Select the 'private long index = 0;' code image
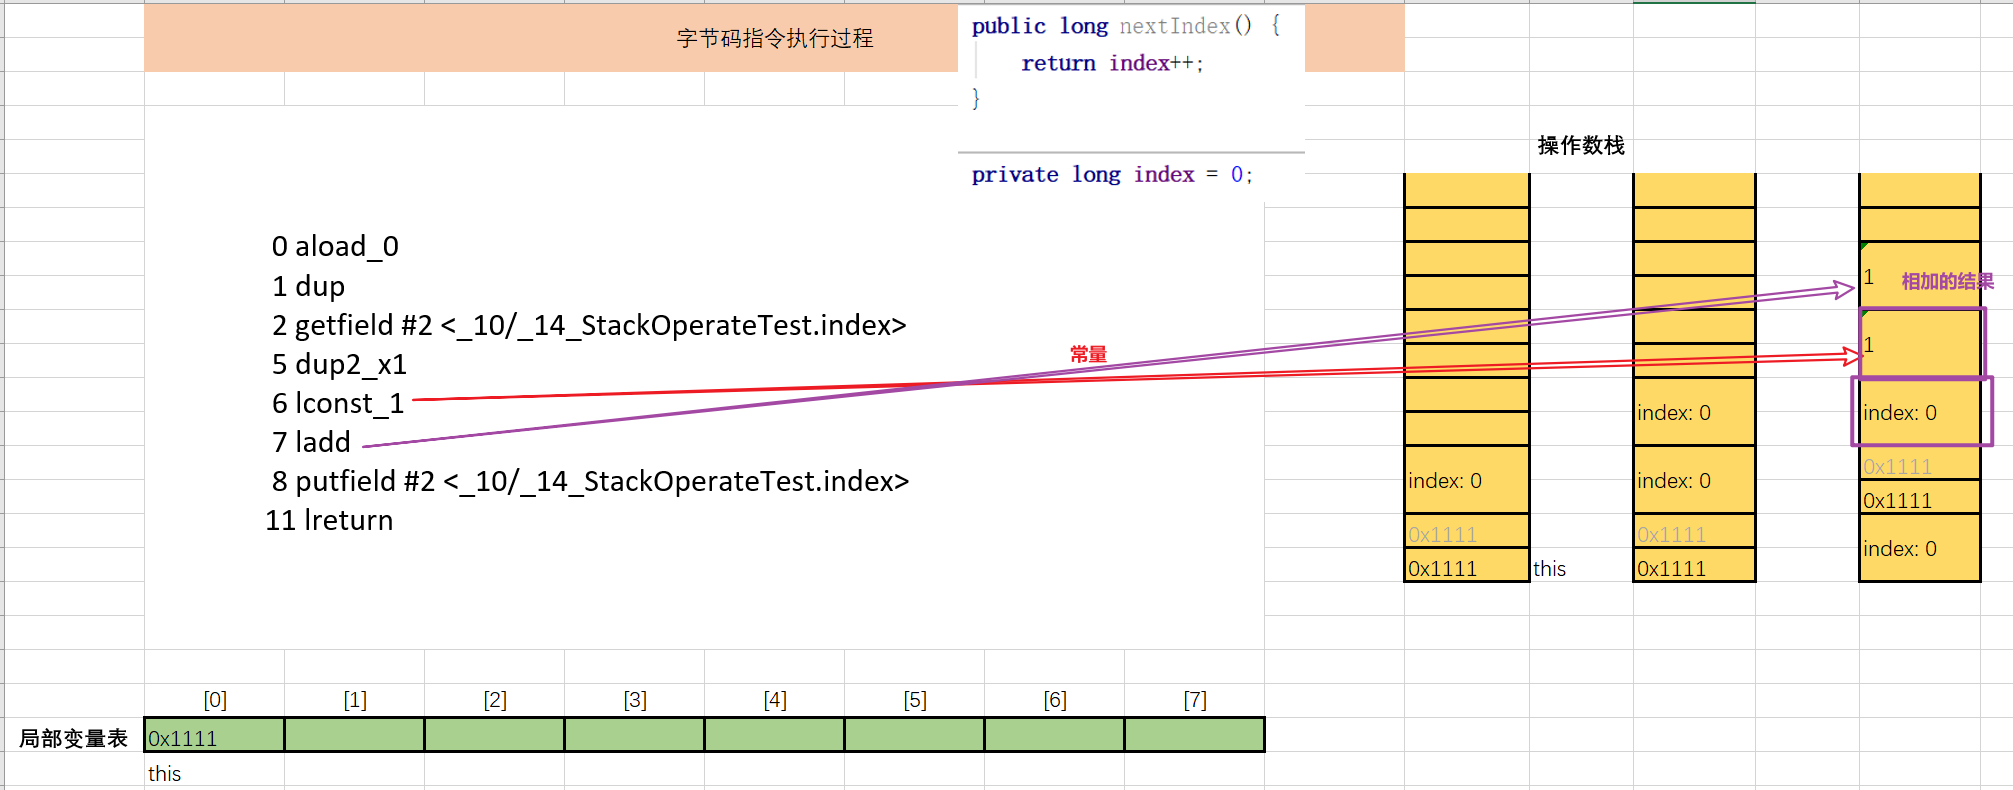Viewport: 2013px width, 790px height. click(1131, 175)
